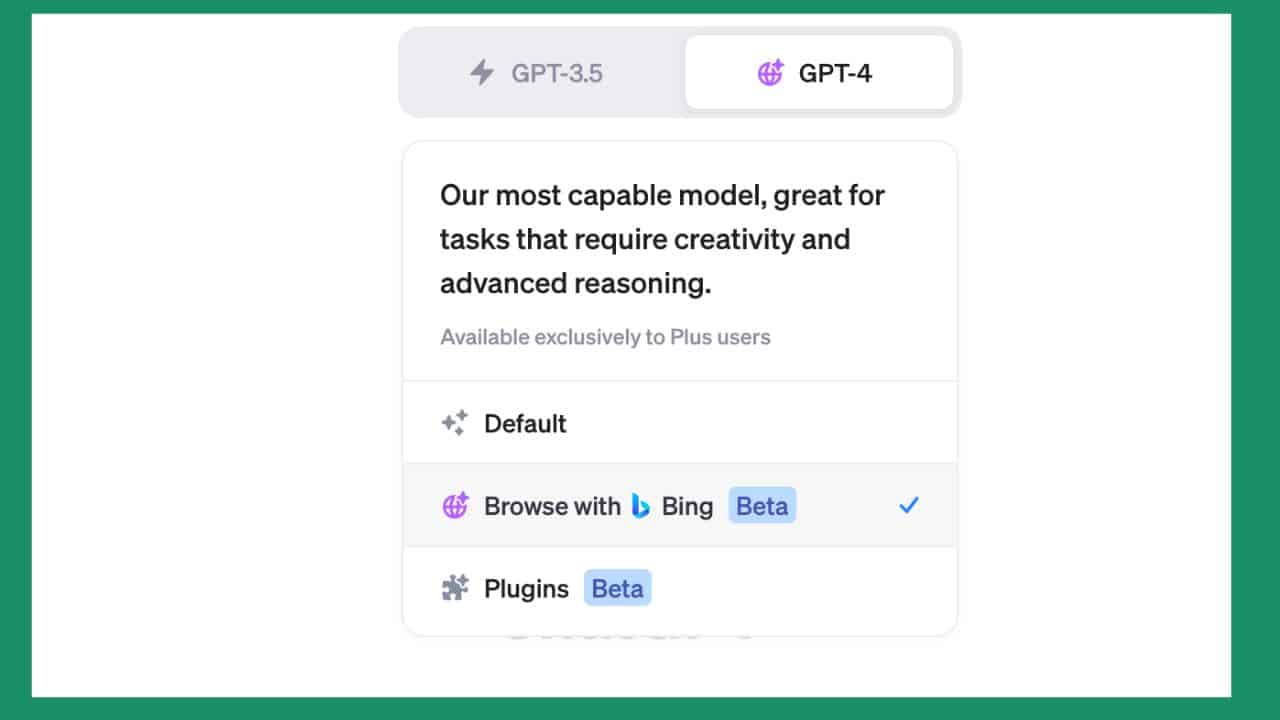Click the word Bing in browsing option
The width and height of the screenshot is (1280, 720).
coord(687,506)
